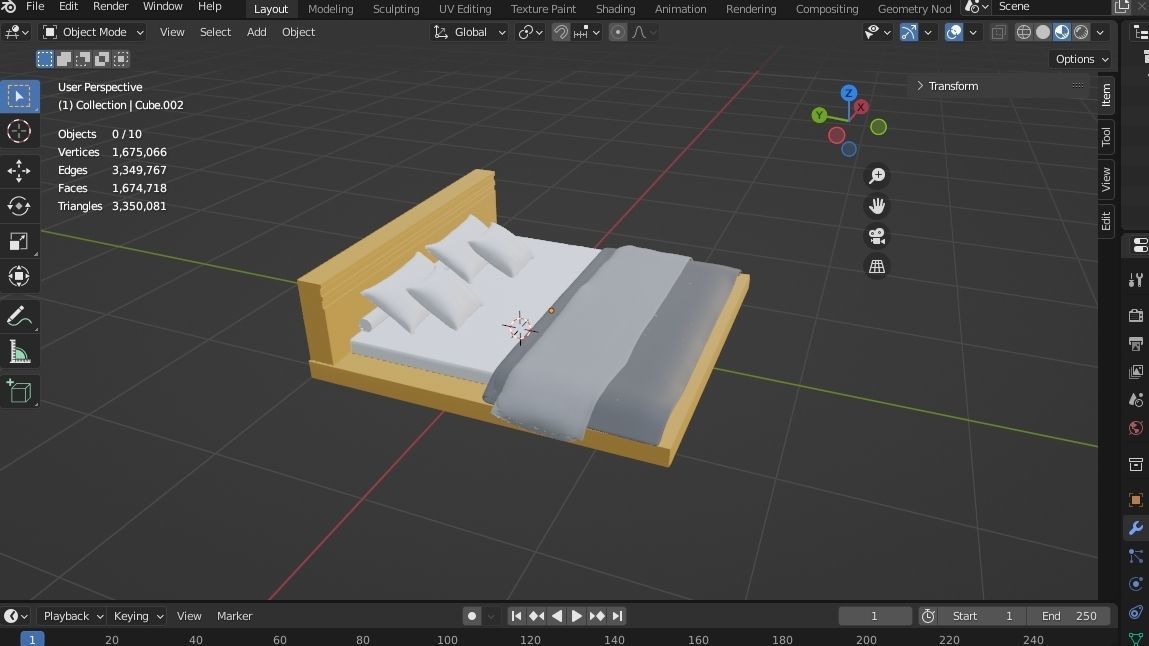Open Global transform orientation dropdown
The height and width of the screenshot is (646, 1149).
pyautogui.click(x=469, y=32)
